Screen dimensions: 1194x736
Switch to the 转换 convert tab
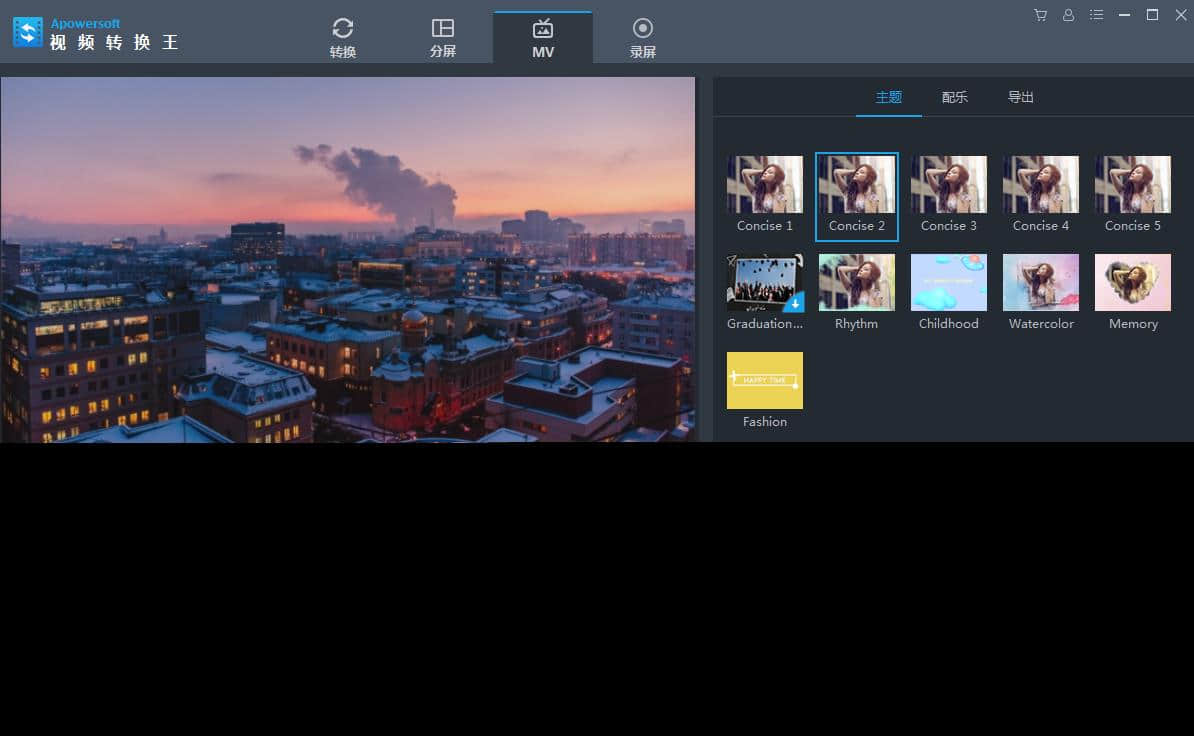click(x=343, y=37)
